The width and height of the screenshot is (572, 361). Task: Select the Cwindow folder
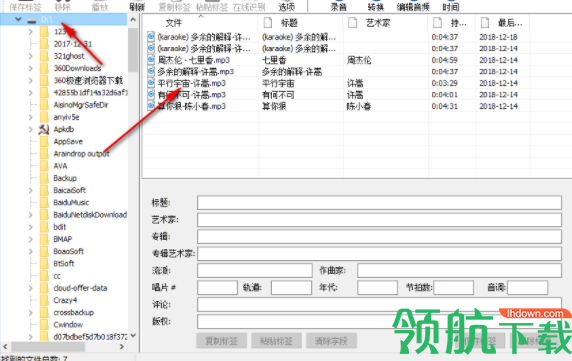click(x=68, y=325)
